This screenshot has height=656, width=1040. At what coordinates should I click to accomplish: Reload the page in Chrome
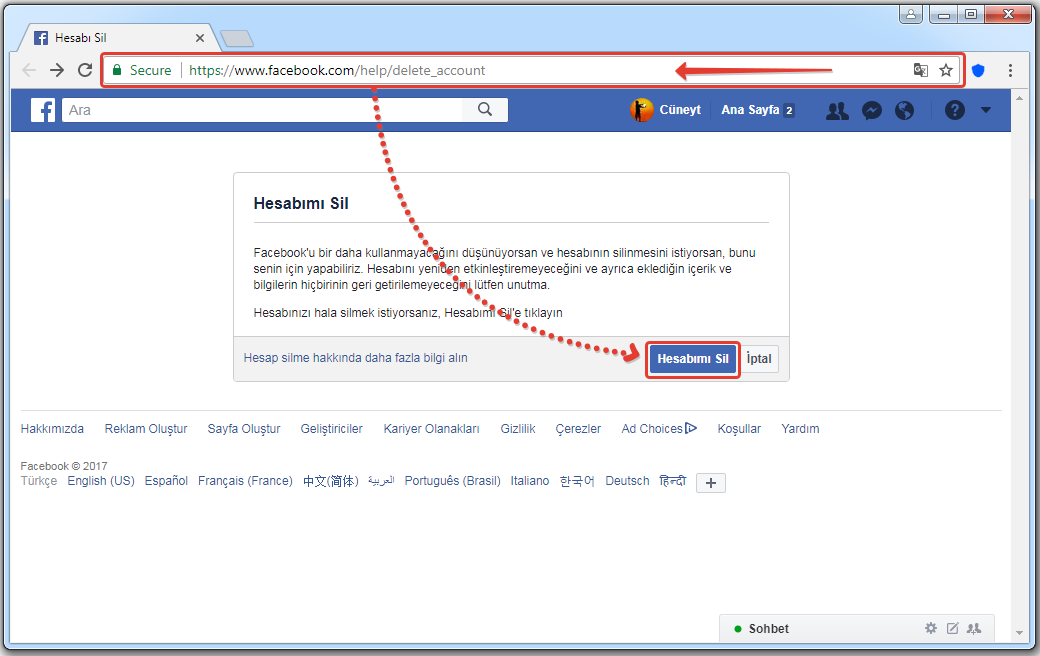point(85,70)
